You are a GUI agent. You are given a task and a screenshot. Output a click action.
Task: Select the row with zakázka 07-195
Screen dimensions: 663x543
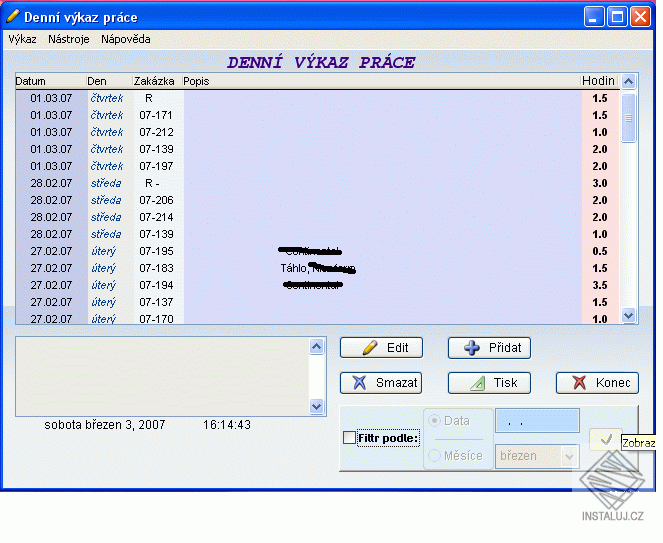click(318, 251)
